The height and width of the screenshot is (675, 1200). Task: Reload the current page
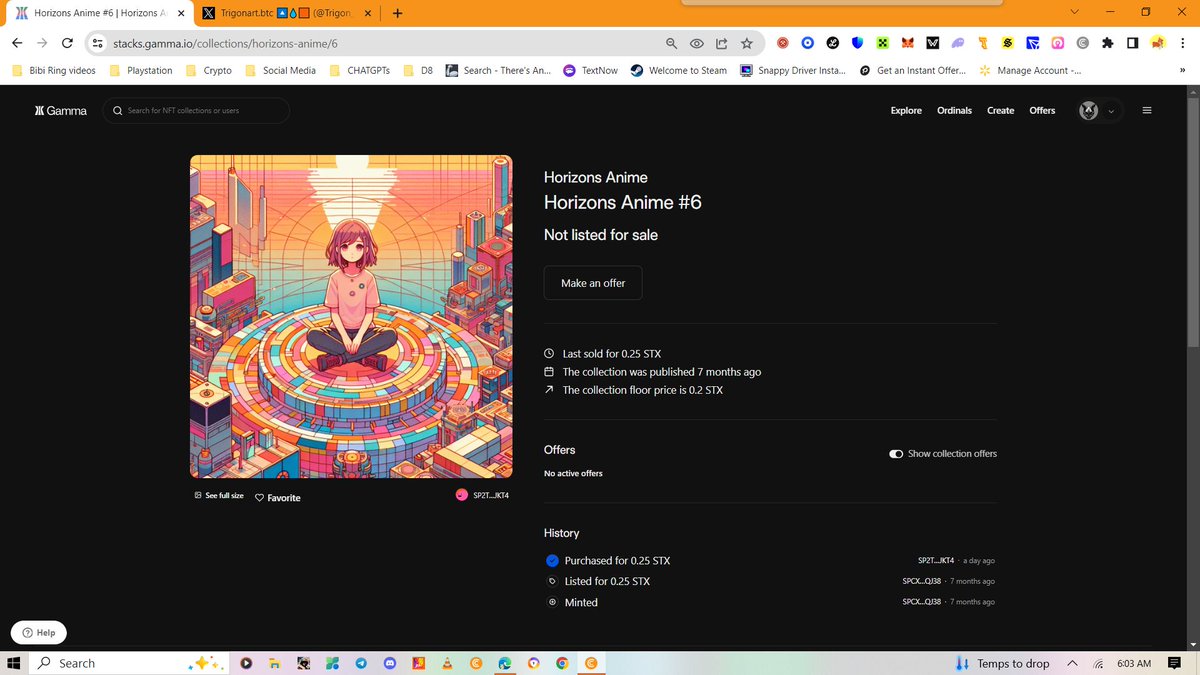(x=67, y=43)
